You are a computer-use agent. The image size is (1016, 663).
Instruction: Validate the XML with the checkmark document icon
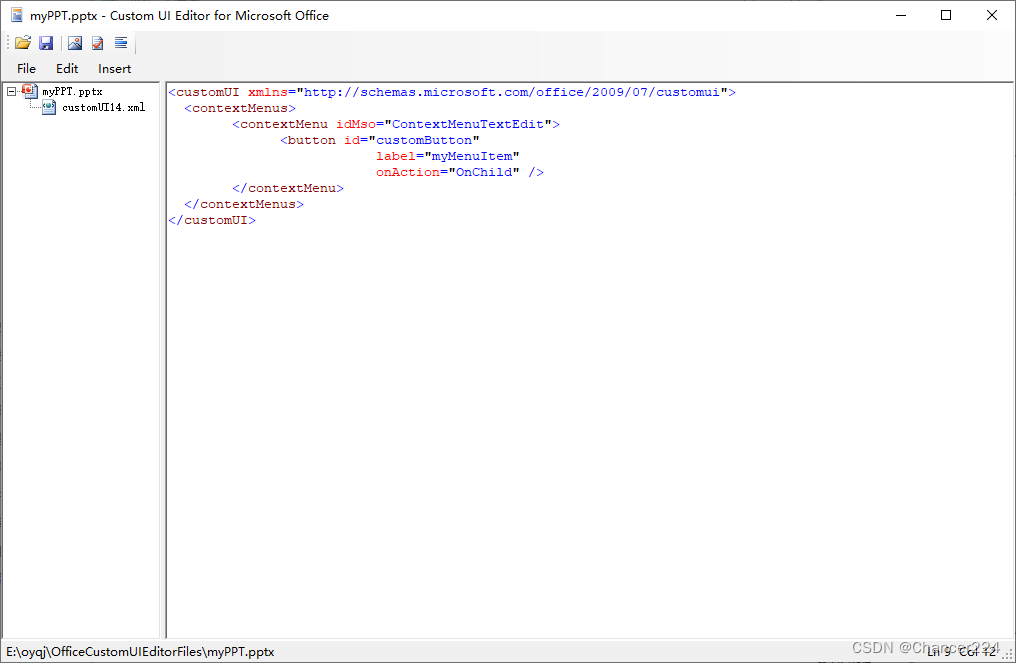tap(97, 43)
